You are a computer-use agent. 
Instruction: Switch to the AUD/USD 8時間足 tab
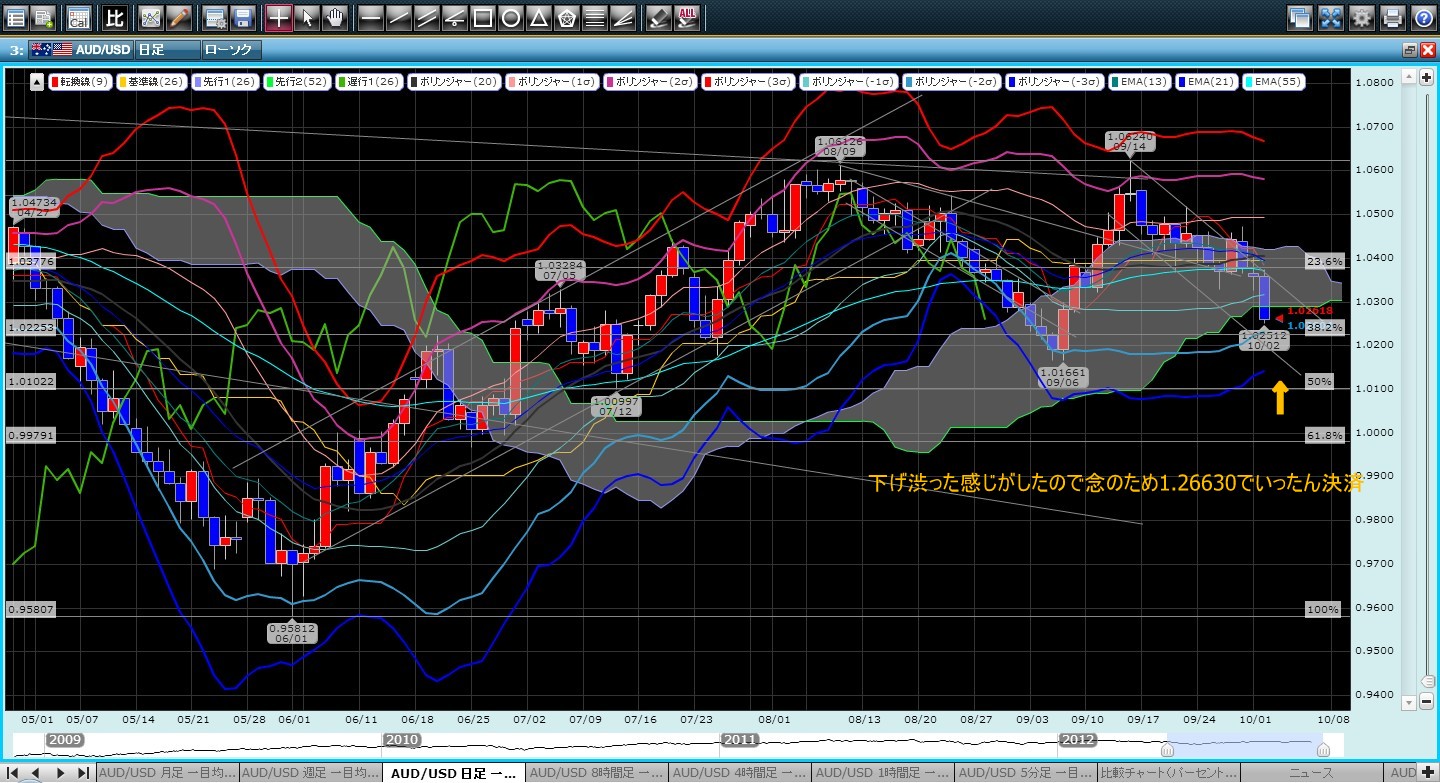[x=597, y=773]
